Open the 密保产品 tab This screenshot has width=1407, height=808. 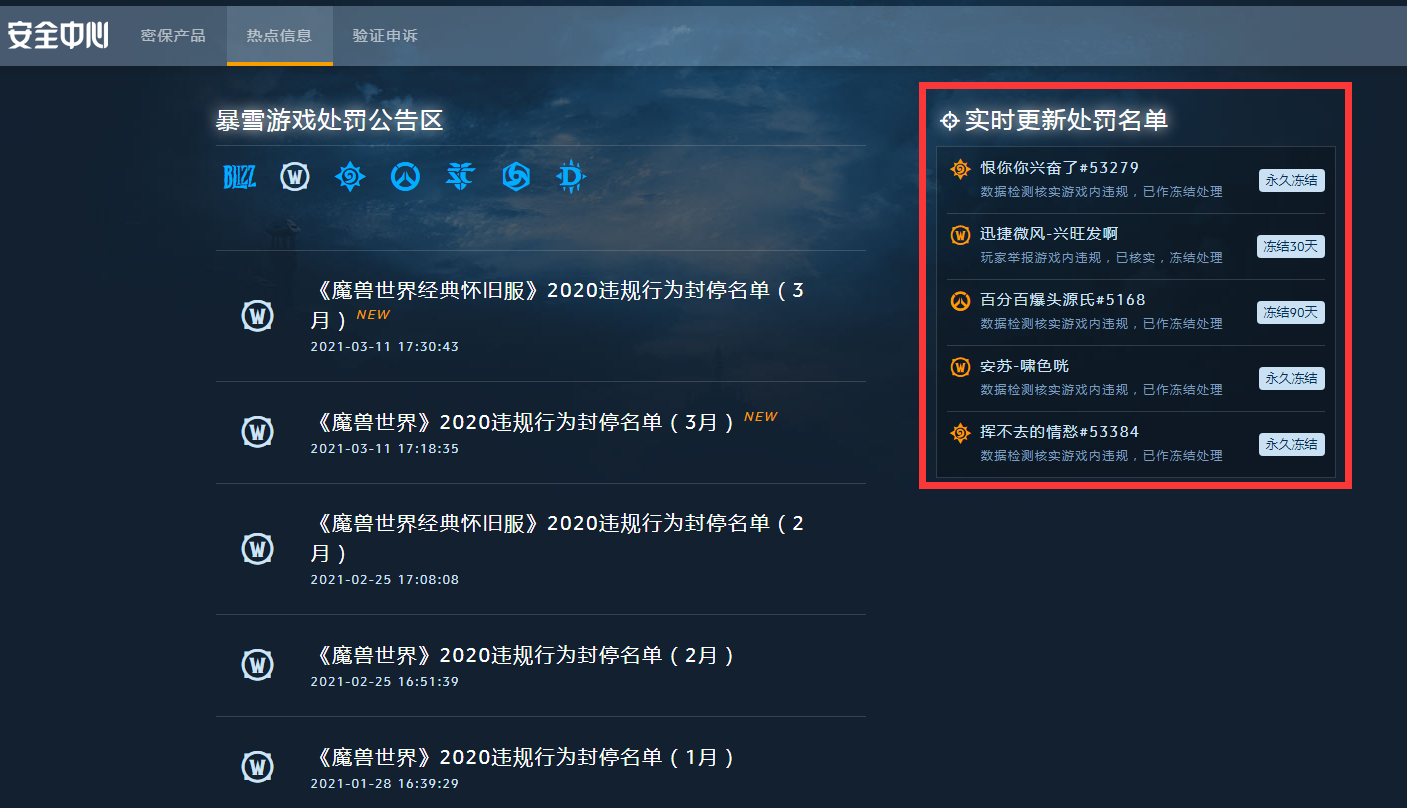click(x=173, y=35)
